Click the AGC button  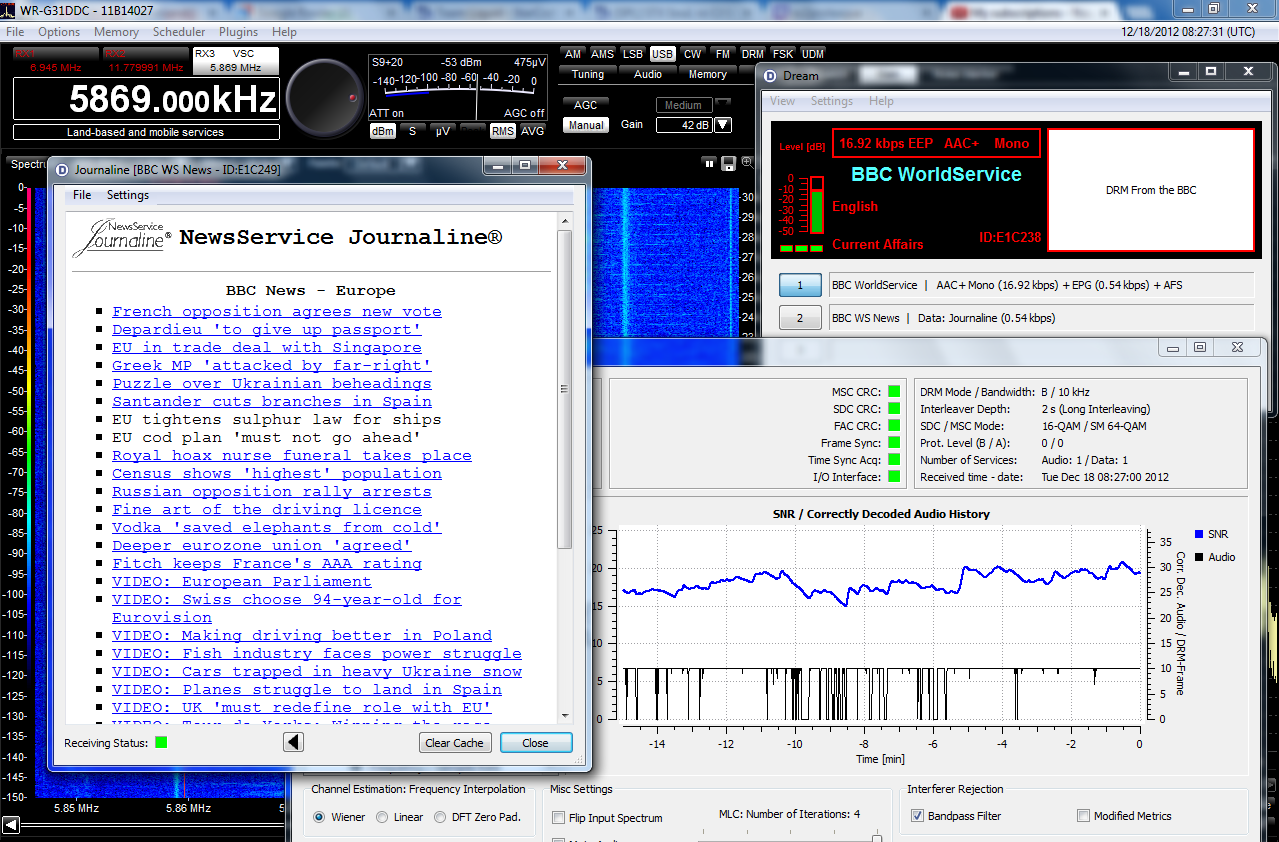[x=586, y=105]
